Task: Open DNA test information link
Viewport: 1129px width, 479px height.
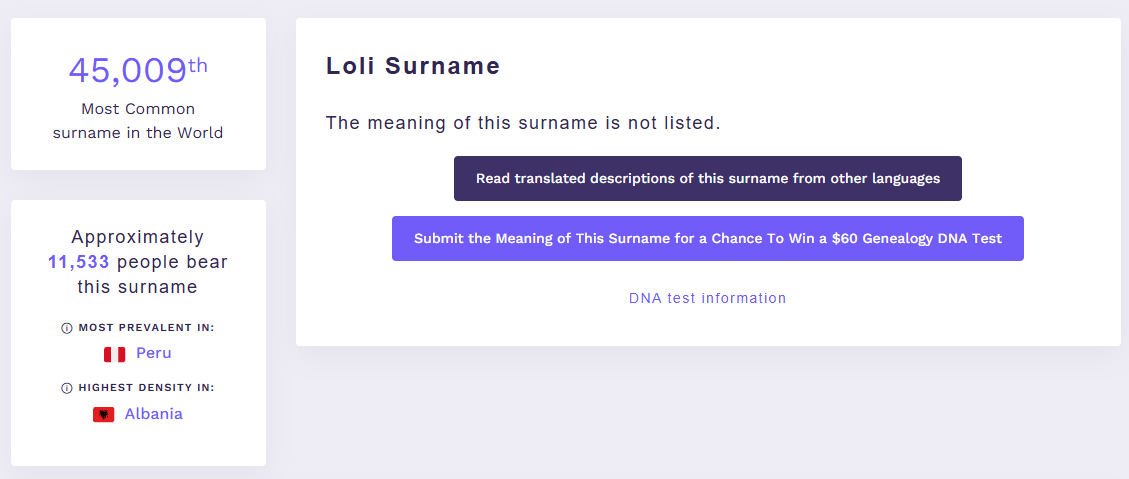Action: pyautogui.click(x=708, y=298)
